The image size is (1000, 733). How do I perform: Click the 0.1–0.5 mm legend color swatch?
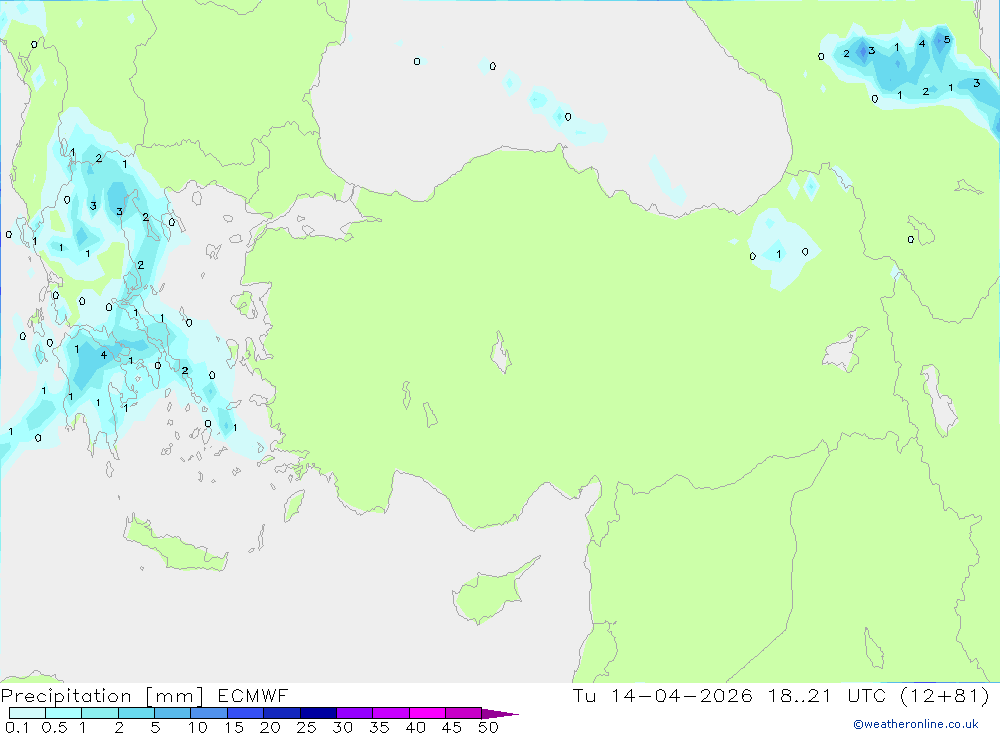coord(27,713)
